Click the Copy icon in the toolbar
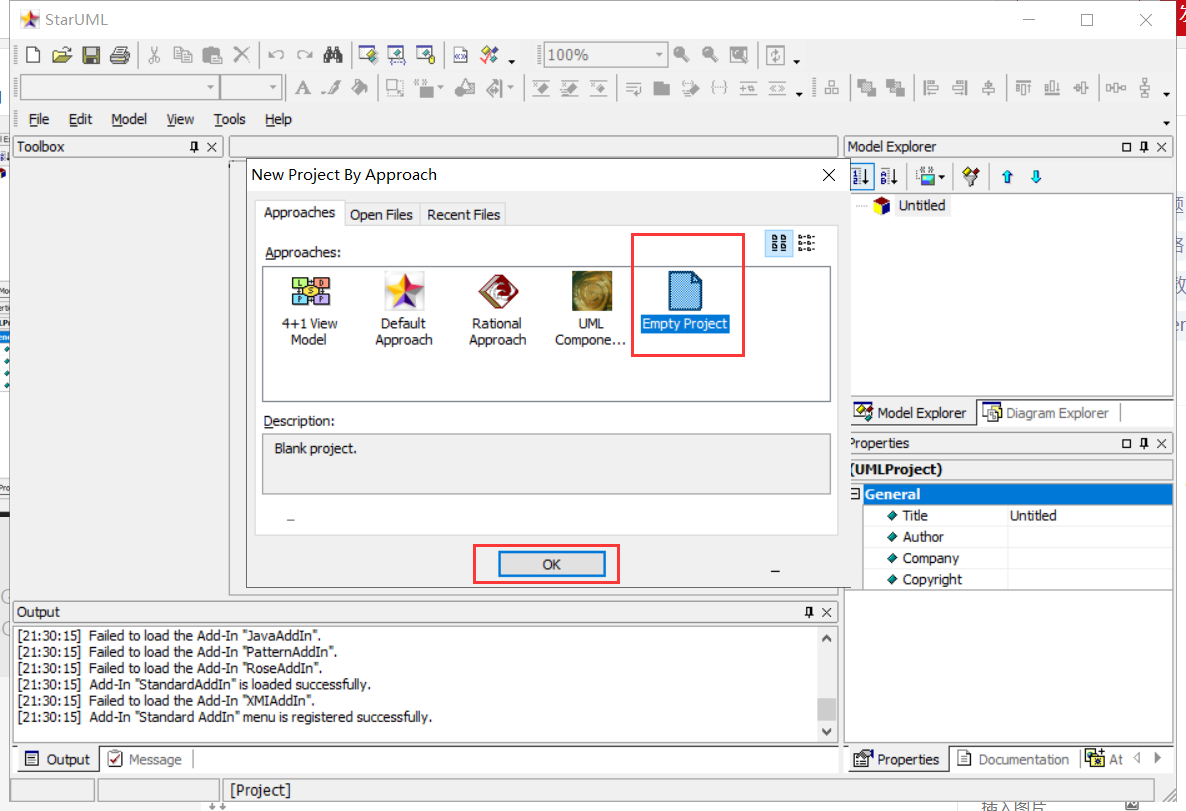 point(183,55)
